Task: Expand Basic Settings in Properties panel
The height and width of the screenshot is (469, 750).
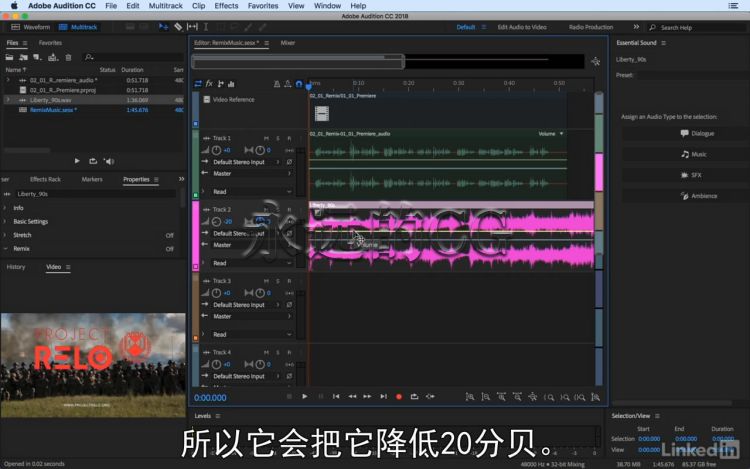Action: point(5,222)
